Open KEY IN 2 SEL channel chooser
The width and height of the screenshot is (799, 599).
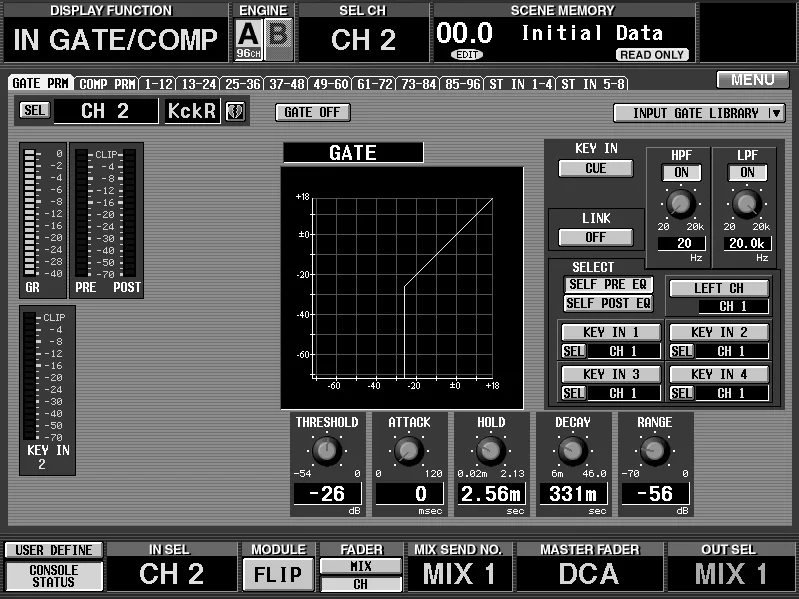click(x=681, y=351)
